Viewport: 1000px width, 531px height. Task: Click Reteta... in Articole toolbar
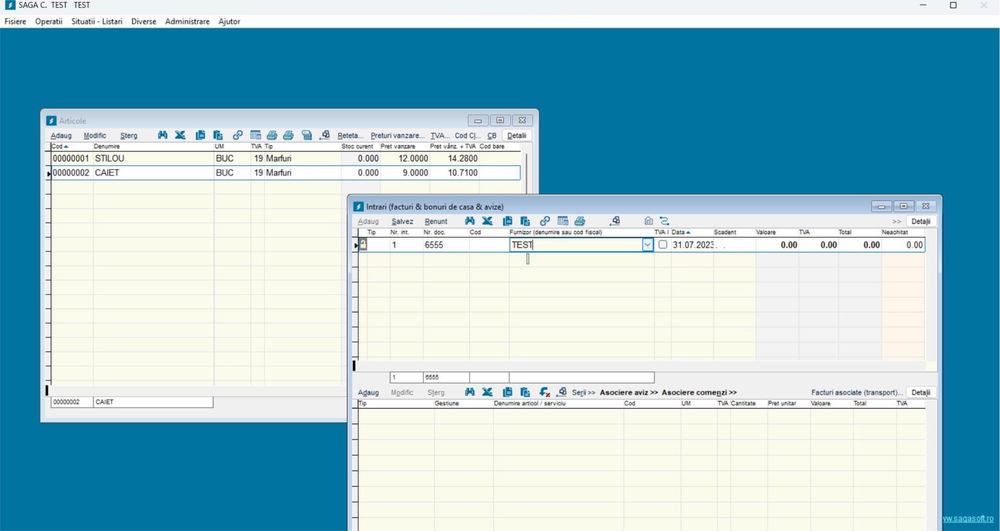pos(350,136)
